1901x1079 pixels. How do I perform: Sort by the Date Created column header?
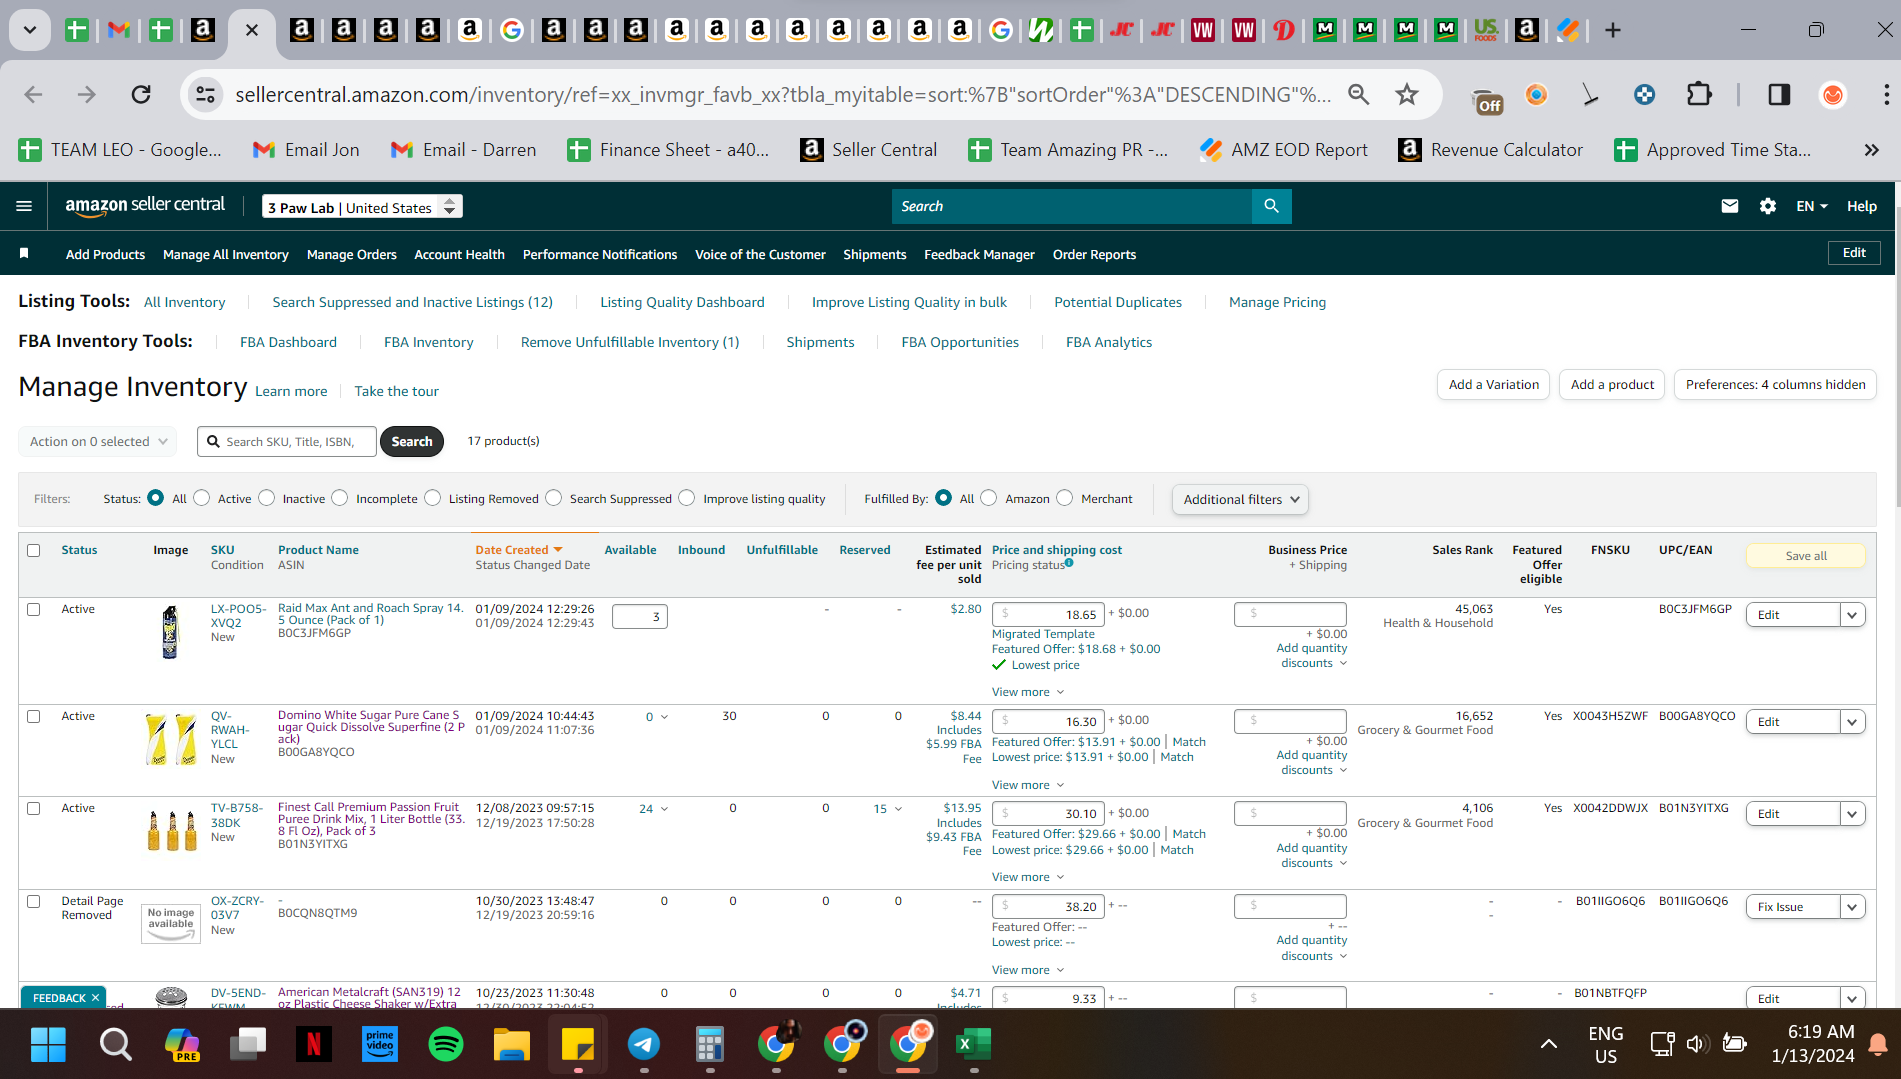(518, 550)
